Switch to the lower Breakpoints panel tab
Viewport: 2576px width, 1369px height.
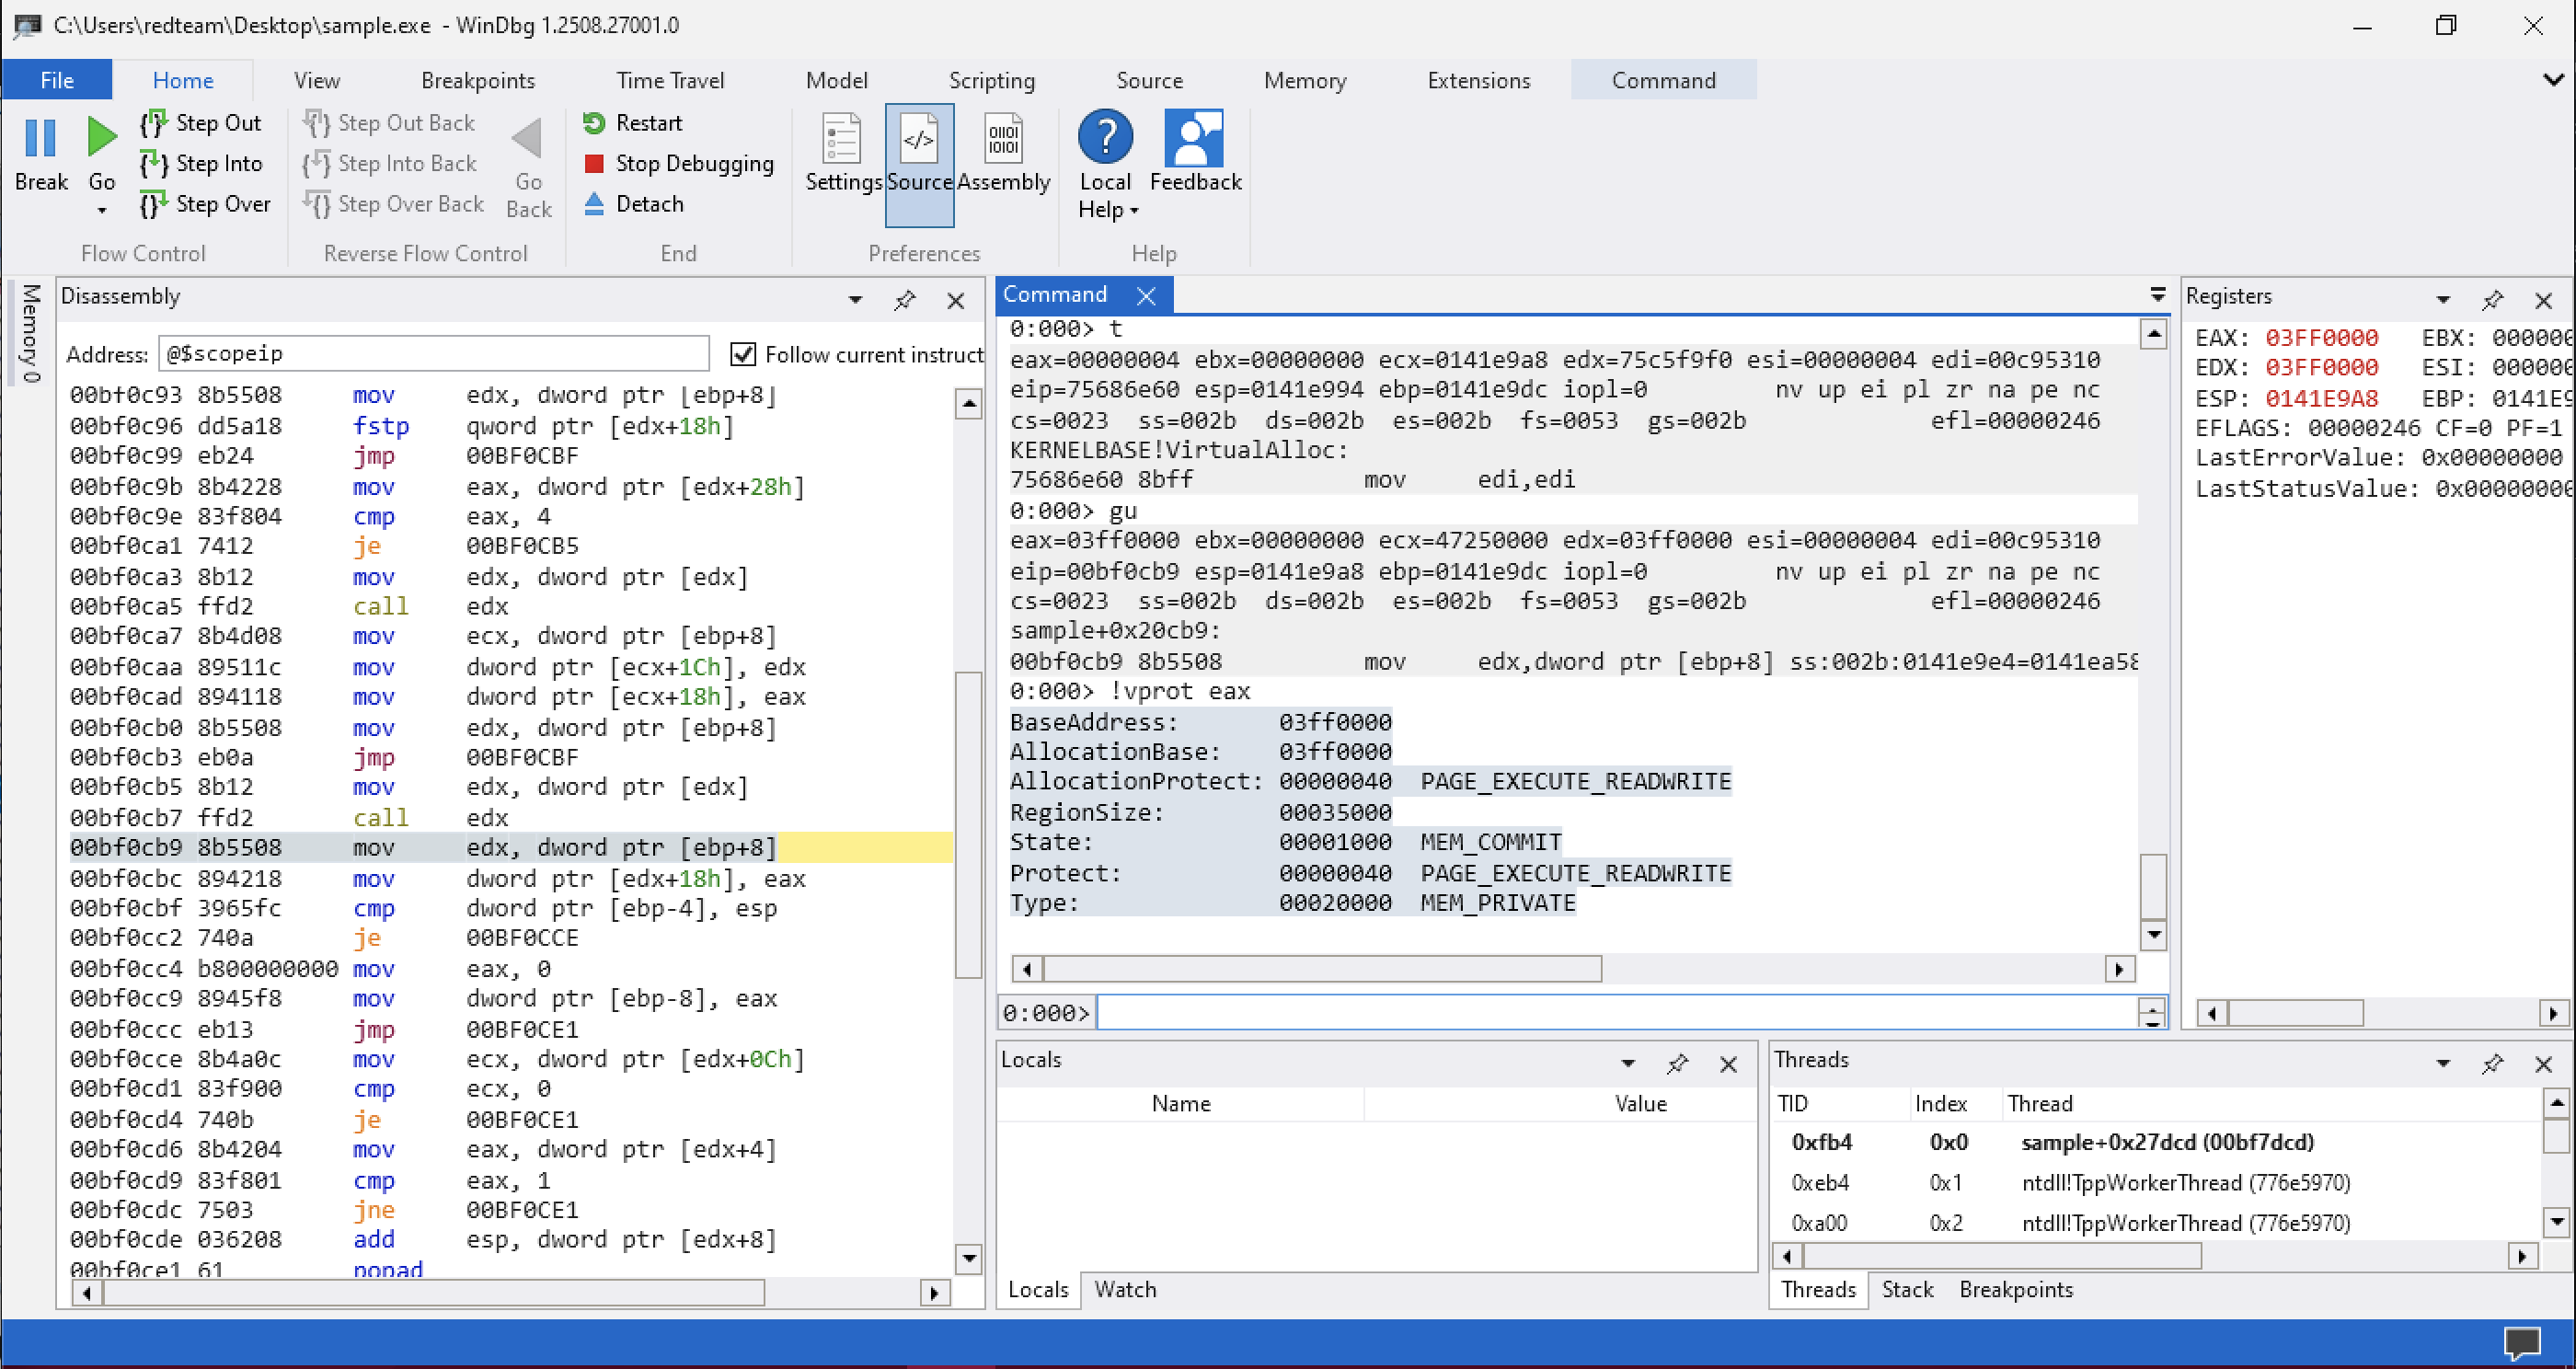coord(2016,1290)
